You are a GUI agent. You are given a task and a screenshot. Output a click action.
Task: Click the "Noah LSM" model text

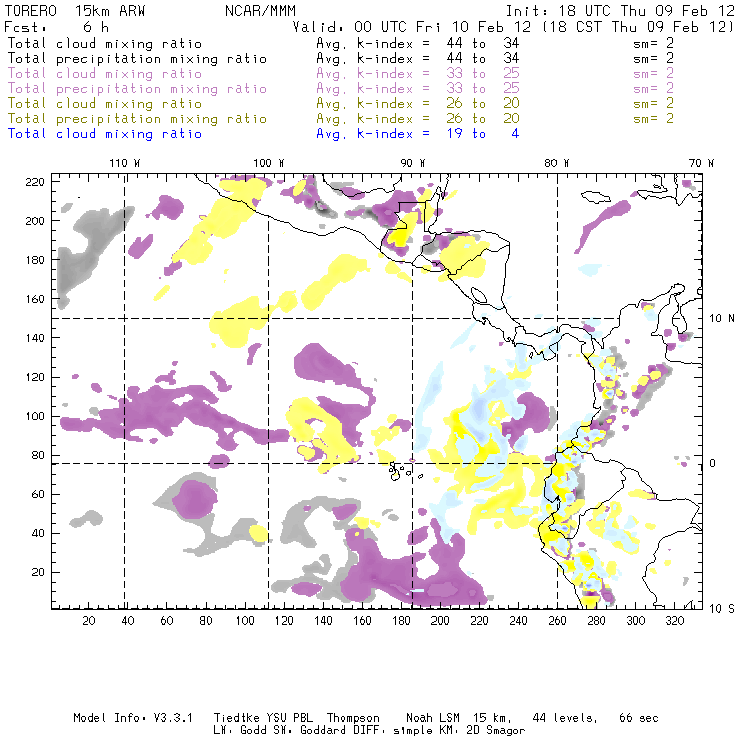coord(433,718)
